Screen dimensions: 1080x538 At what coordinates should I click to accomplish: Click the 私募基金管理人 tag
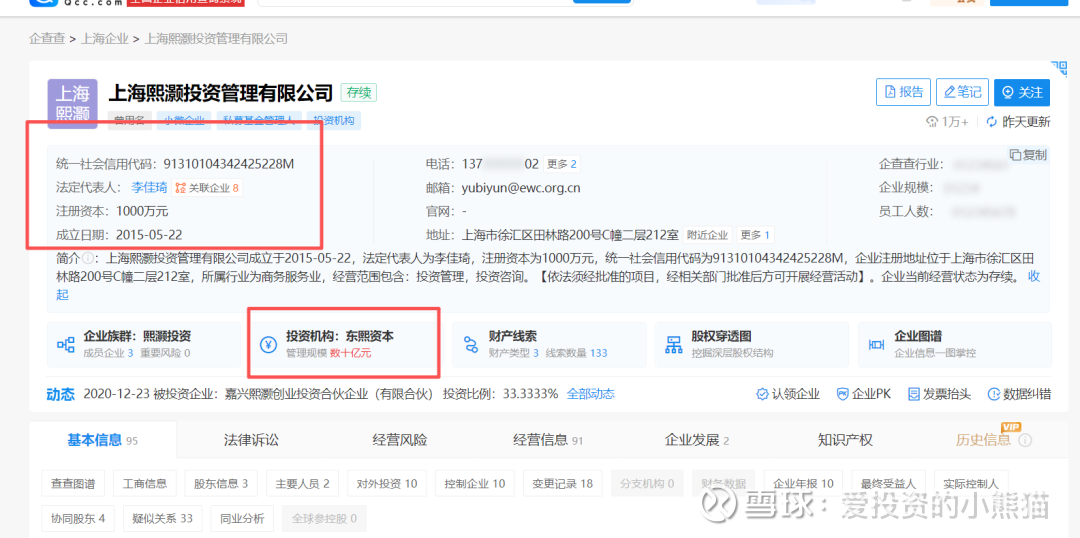258,121
